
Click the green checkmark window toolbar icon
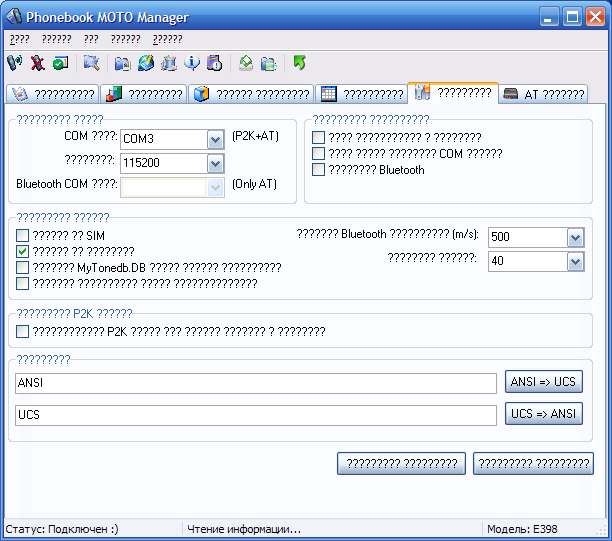pyautogui.click(x=60, y=63)
